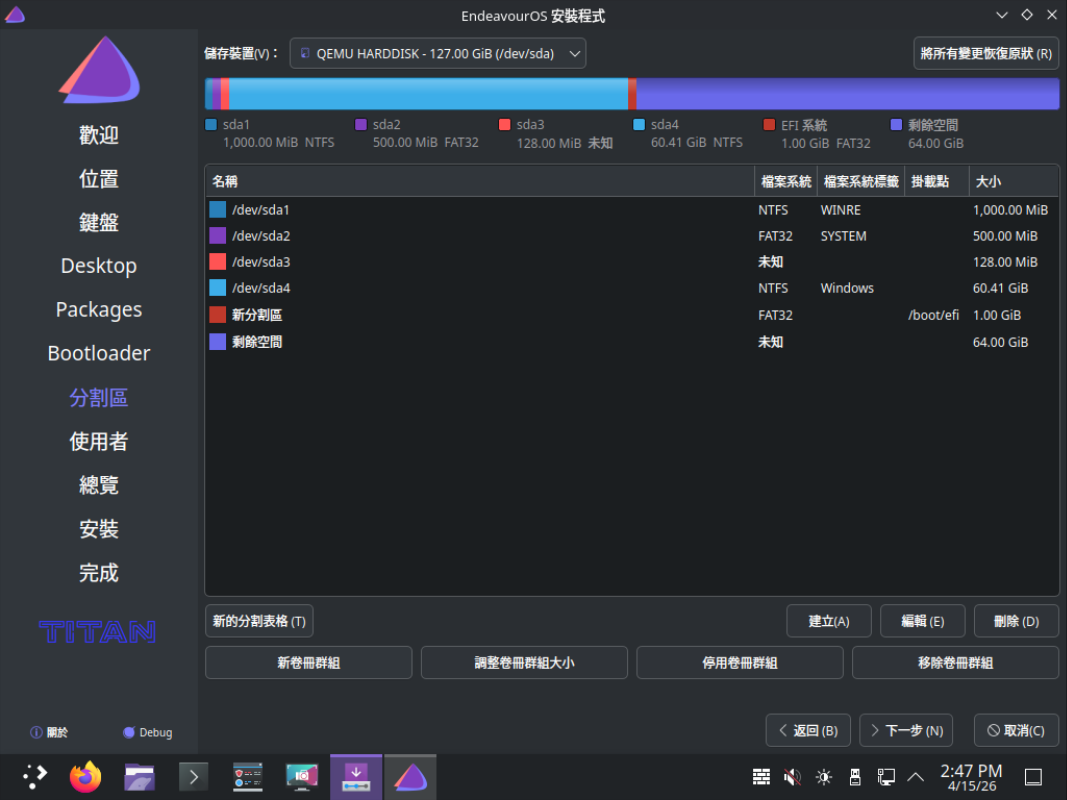Open Firefox from the taskbar
The height and width of the screenshot is (800, 1067).
pyautogui.click(x=86, y=777)
